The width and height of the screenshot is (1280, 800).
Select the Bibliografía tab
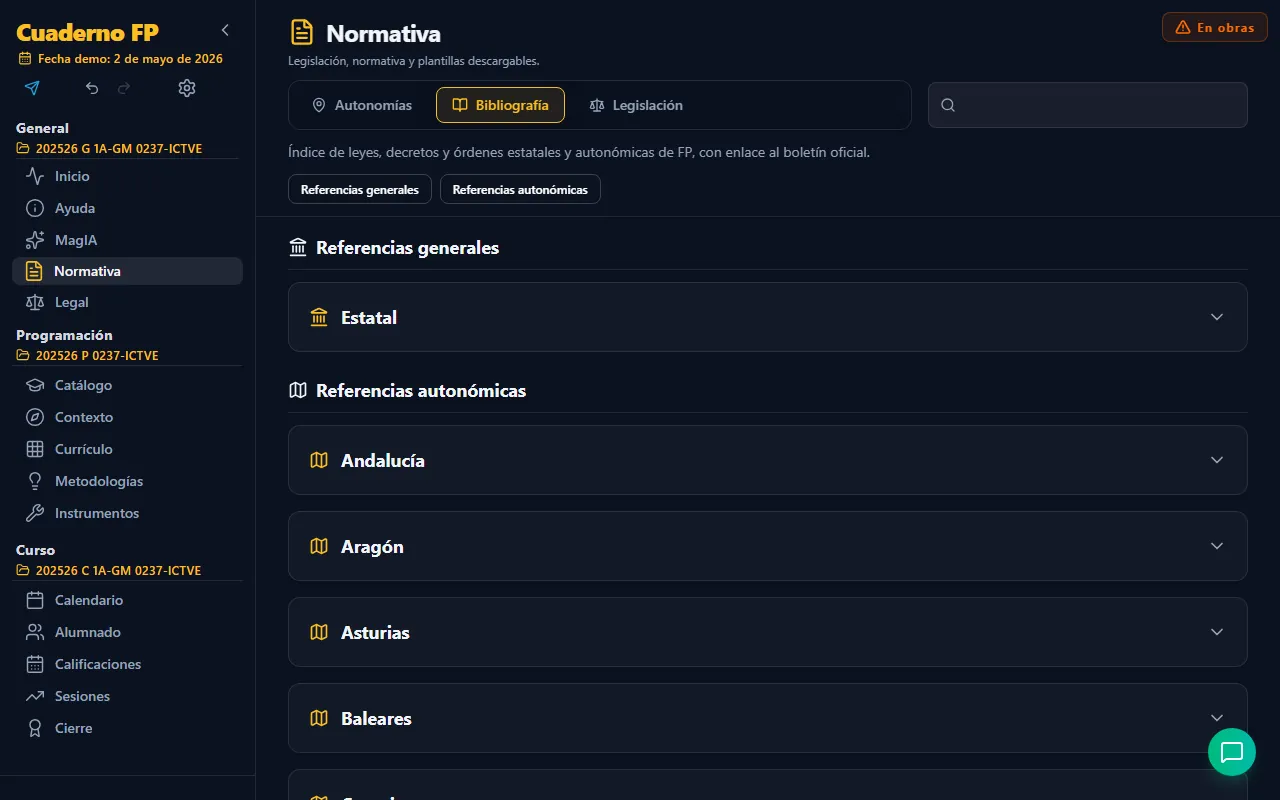tap(500, 105)
